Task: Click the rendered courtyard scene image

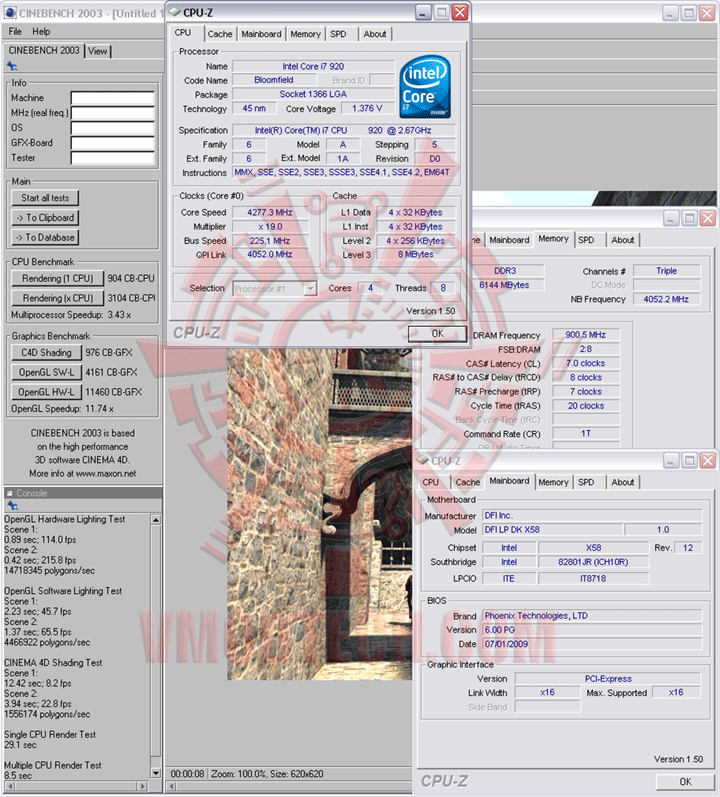Action: [319, 513]
